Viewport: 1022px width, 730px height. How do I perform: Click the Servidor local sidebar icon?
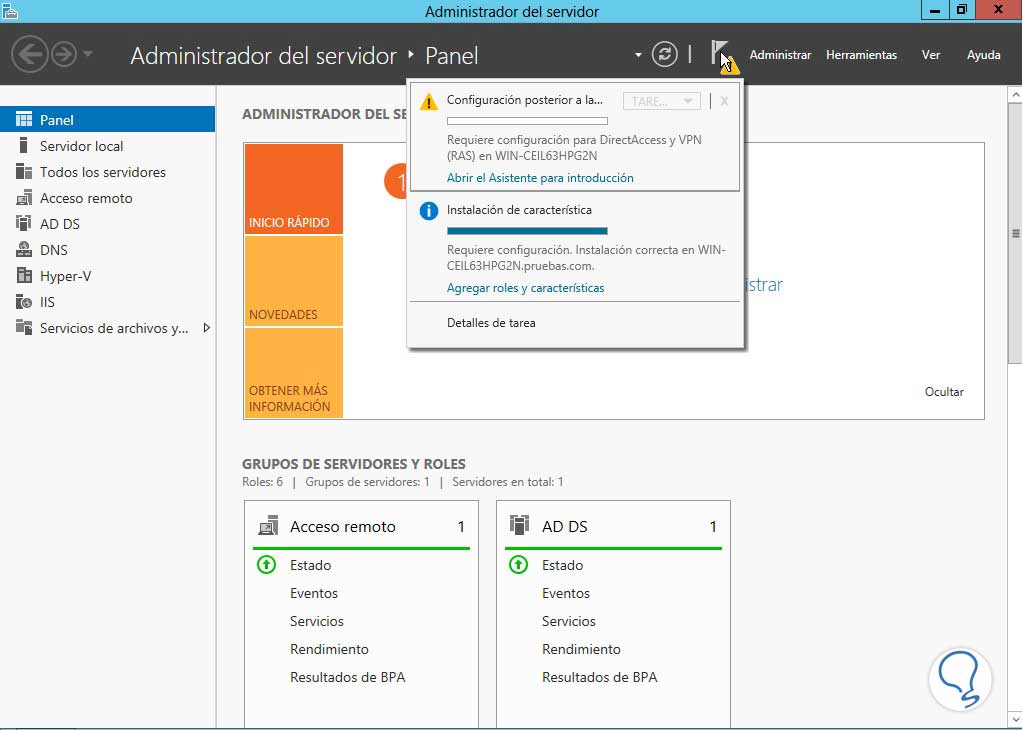pyautogui.click(x=23, y=145)
